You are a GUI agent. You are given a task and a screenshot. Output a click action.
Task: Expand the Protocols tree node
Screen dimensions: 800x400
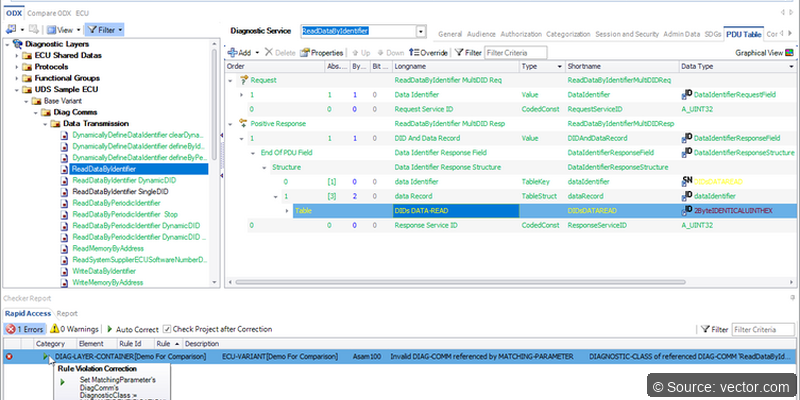tap(17, 67)
